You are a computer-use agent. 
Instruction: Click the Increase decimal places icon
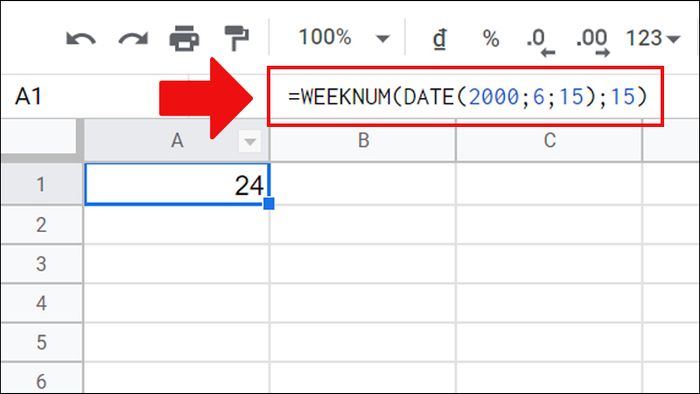point(593,42)
